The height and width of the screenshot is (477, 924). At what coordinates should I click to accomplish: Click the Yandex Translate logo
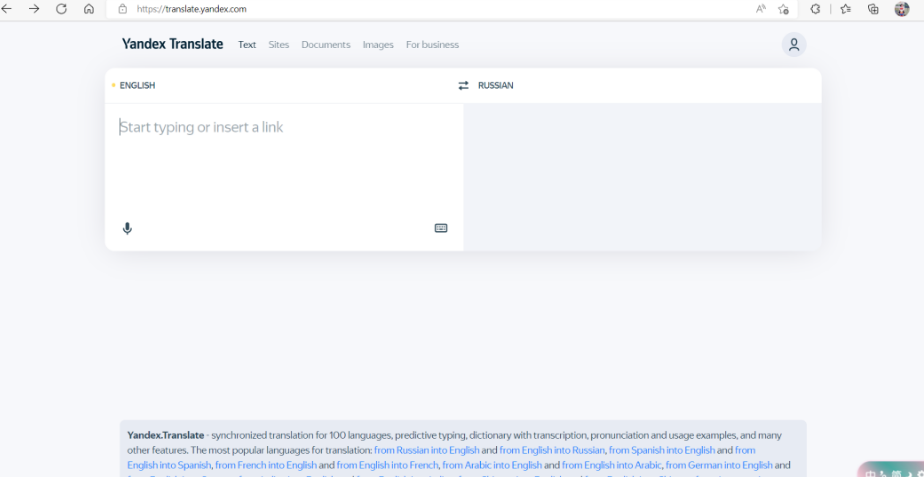[x=173, y=44]
